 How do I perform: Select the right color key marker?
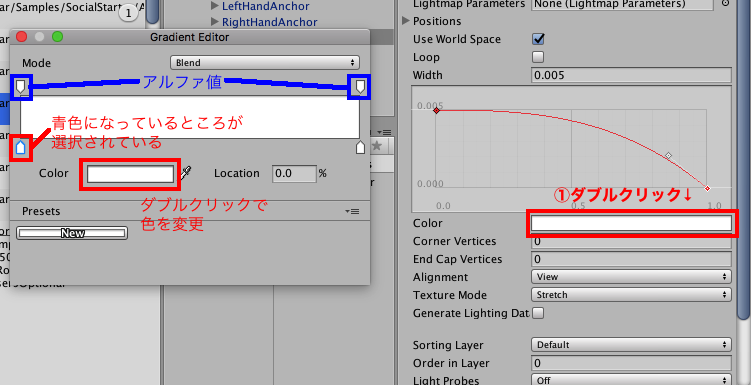(360, 147)
